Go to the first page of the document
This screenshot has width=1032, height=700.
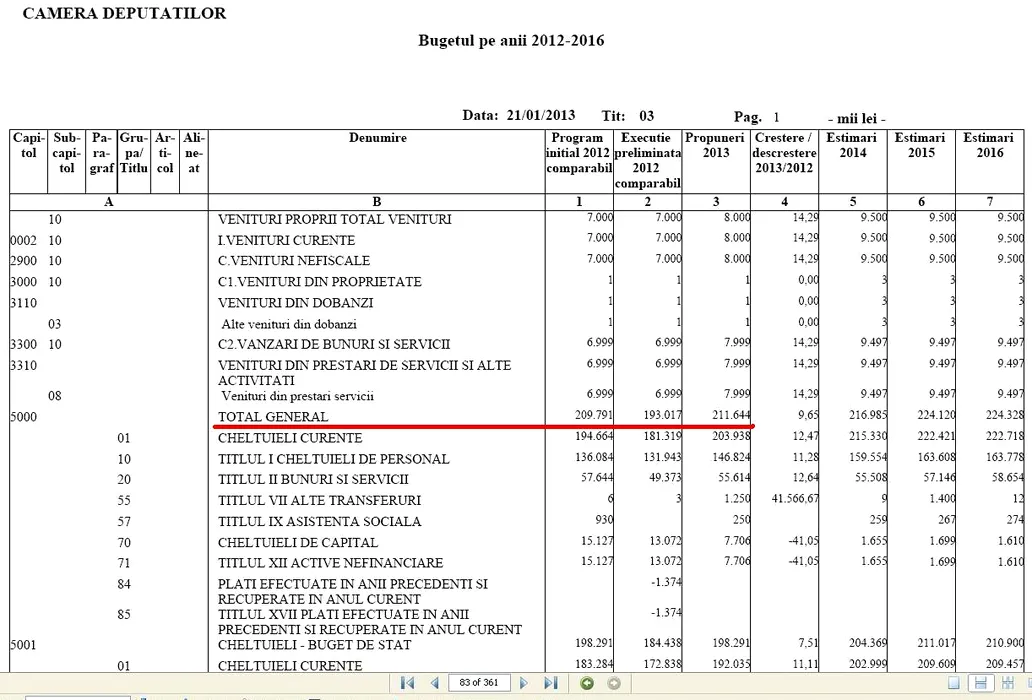407,683
